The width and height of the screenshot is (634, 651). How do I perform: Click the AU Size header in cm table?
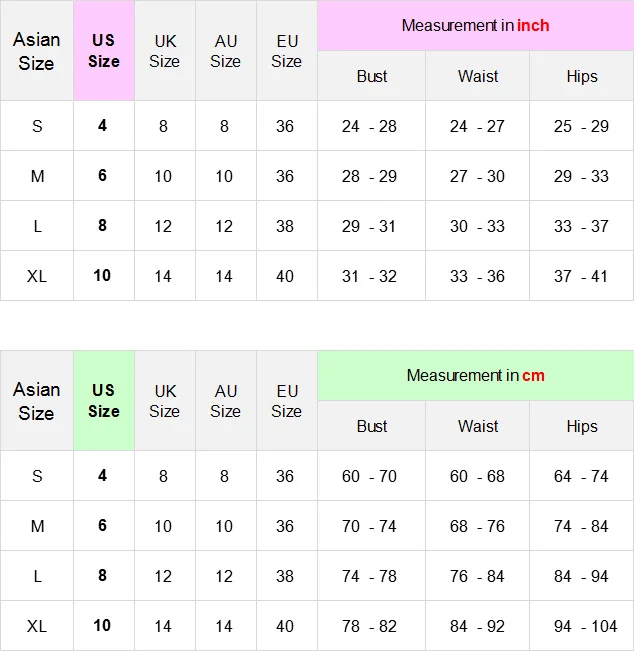pos(226,401)
